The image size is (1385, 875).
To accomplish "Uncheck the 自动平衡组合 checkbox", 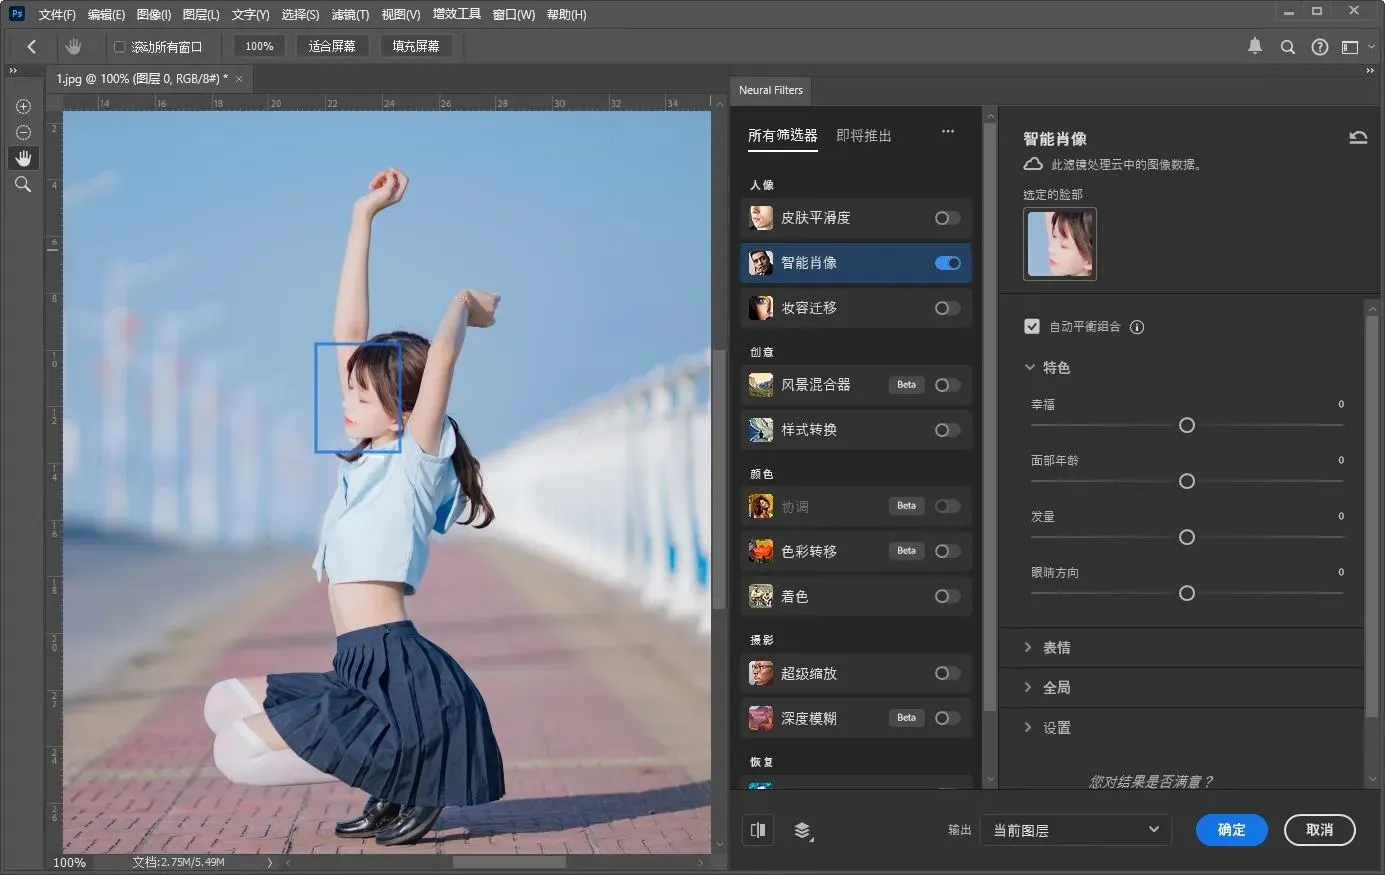I will coord(1032,327).
